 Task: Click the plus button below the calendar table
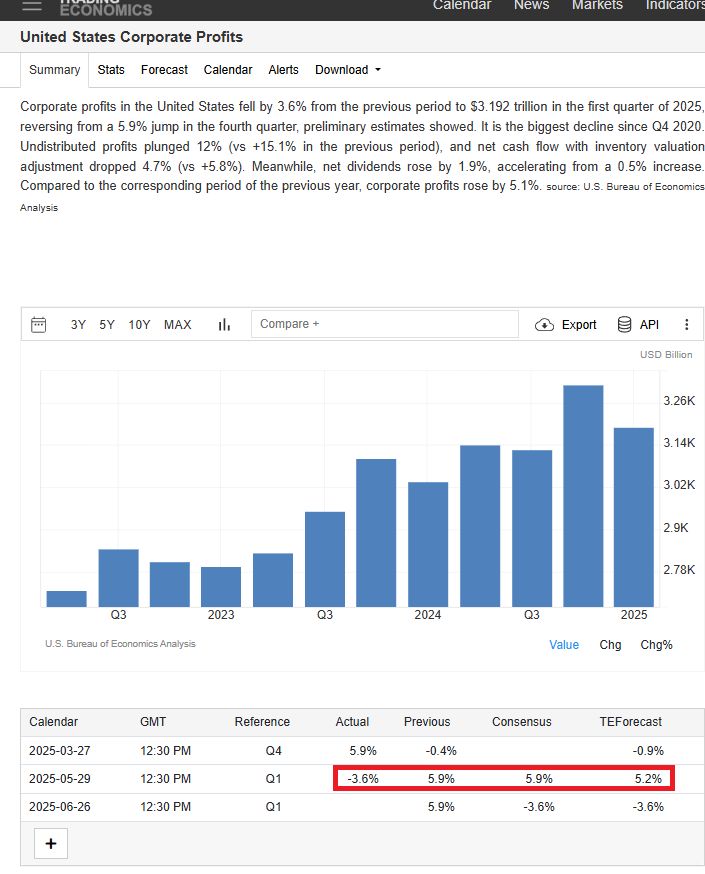pyautogui.click(x=51, y=843)
